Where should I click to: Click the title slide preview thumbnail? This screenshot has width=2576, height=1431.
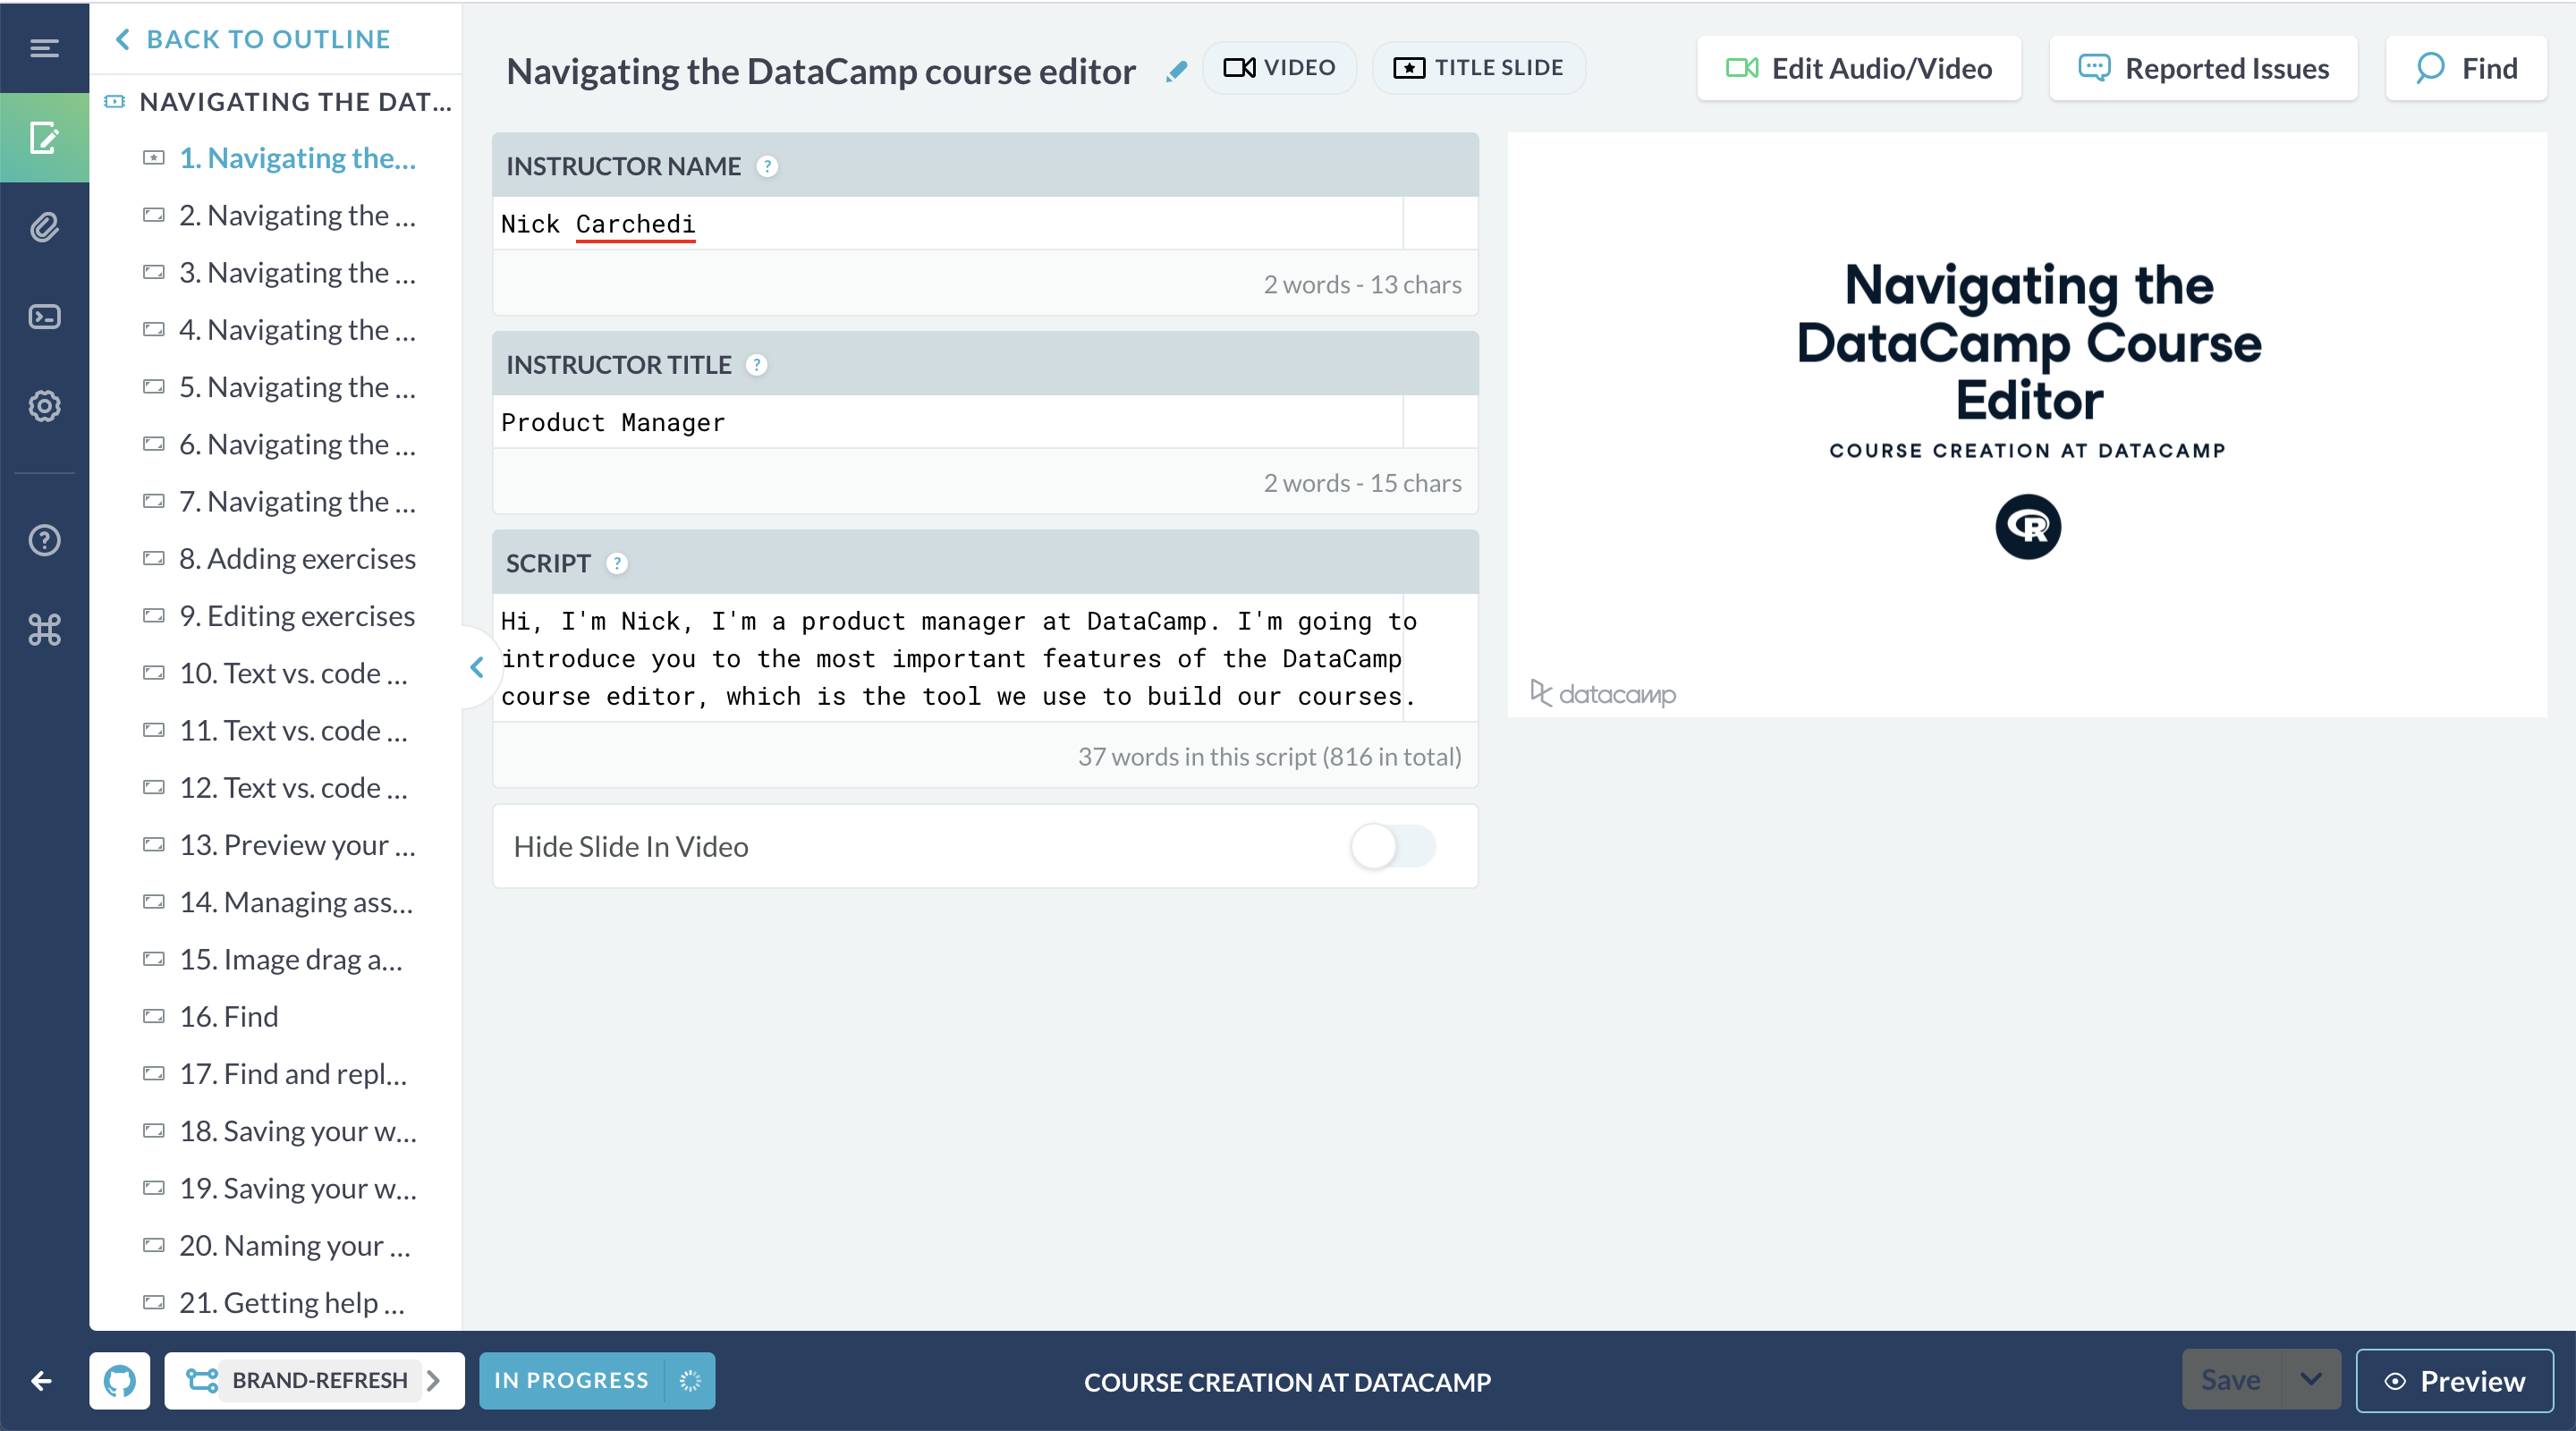[x=2027, y=425]
